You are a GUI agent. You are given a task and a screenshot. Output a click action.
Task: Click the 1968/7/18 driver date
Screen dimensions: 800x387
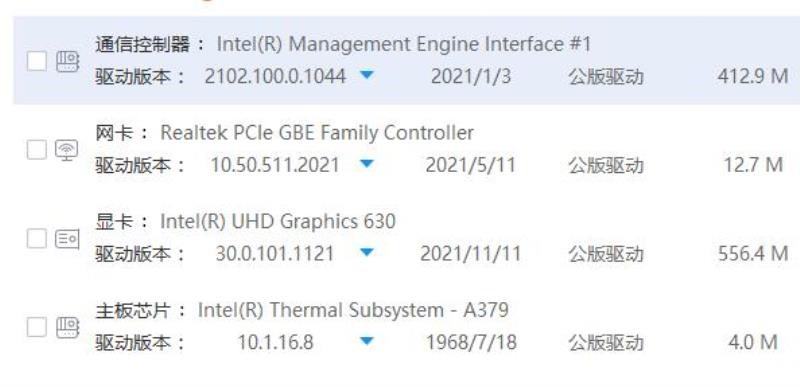pyautogui.click(x=471, y=342)
